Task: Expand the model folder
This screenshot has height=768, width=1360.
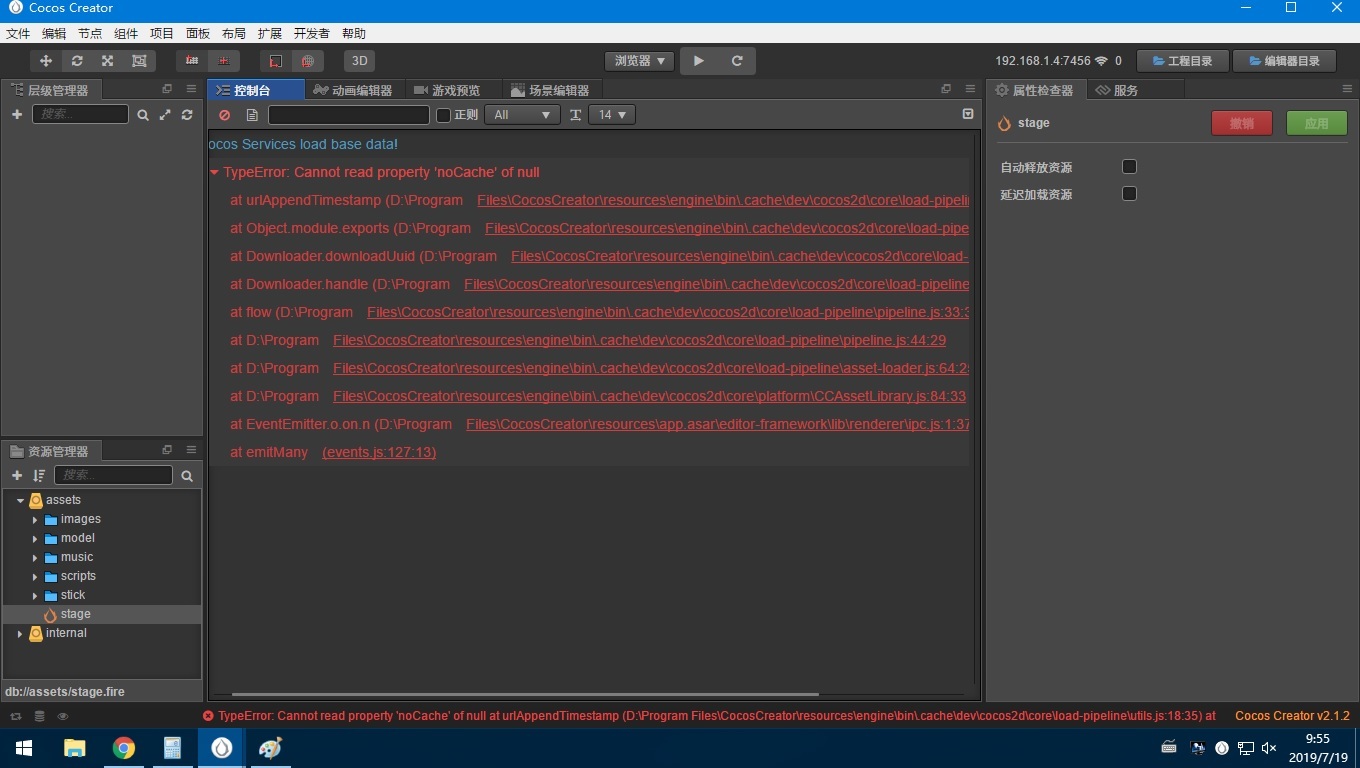Action: 35,539
